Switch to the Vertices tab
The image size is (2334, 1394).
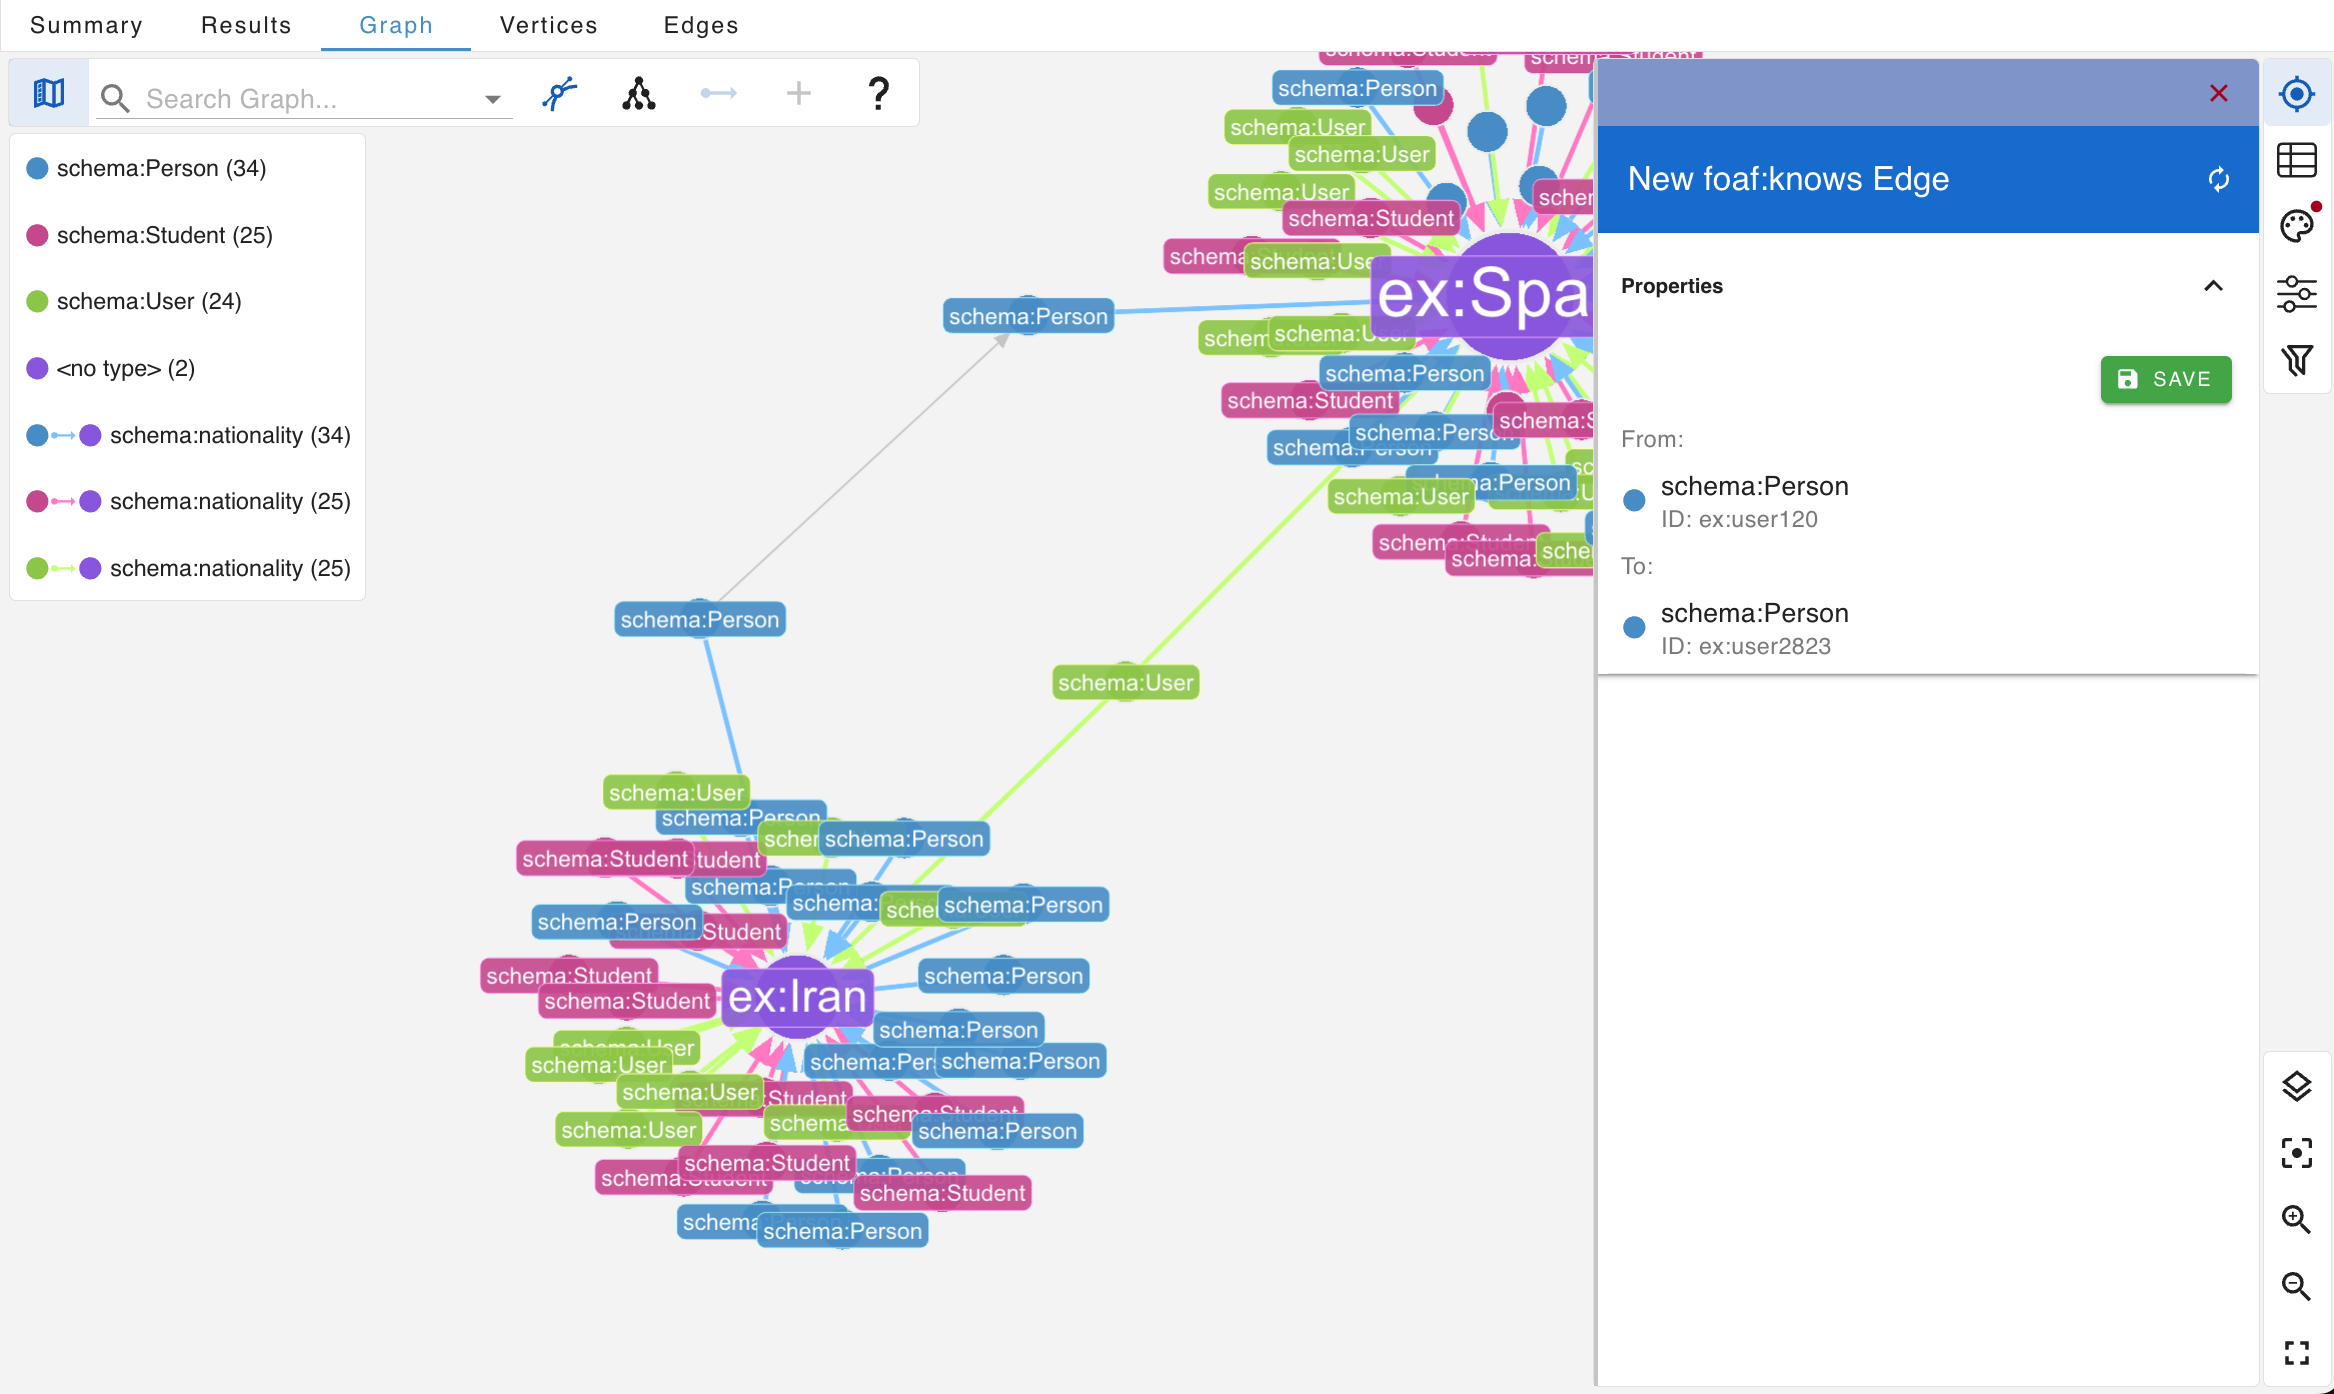pos(548,25)
